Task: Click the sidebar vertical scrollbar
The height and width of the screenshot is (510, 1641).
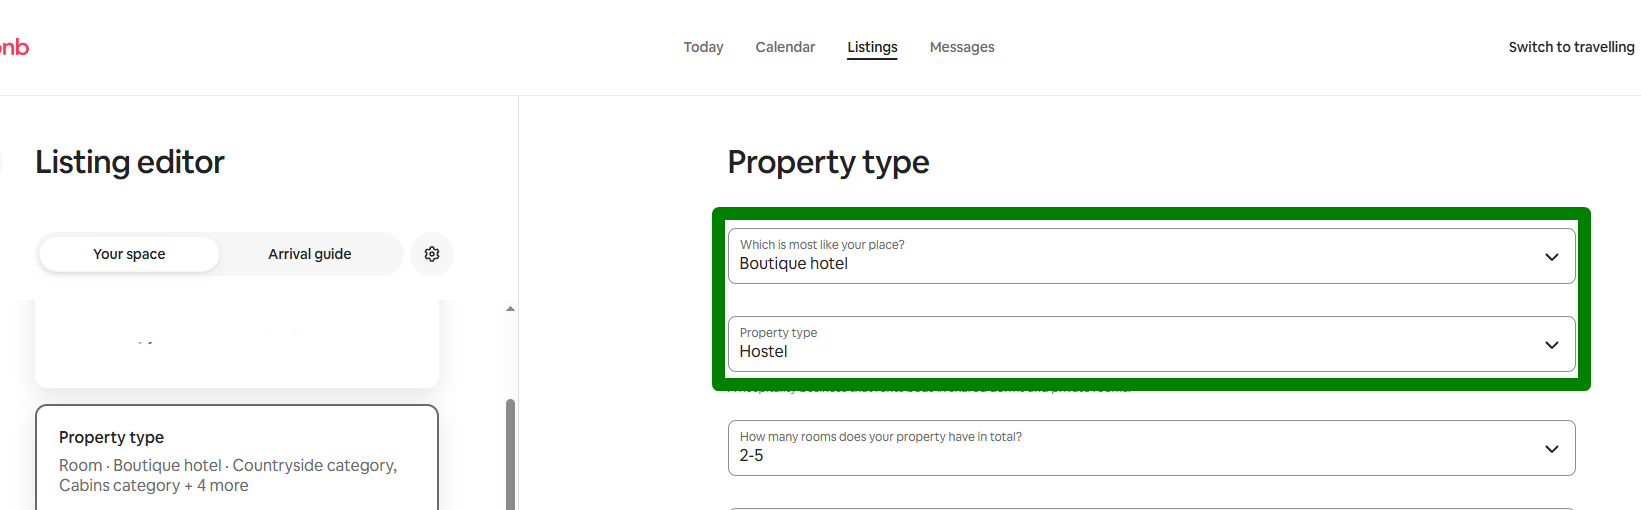Action: point(511,454)
